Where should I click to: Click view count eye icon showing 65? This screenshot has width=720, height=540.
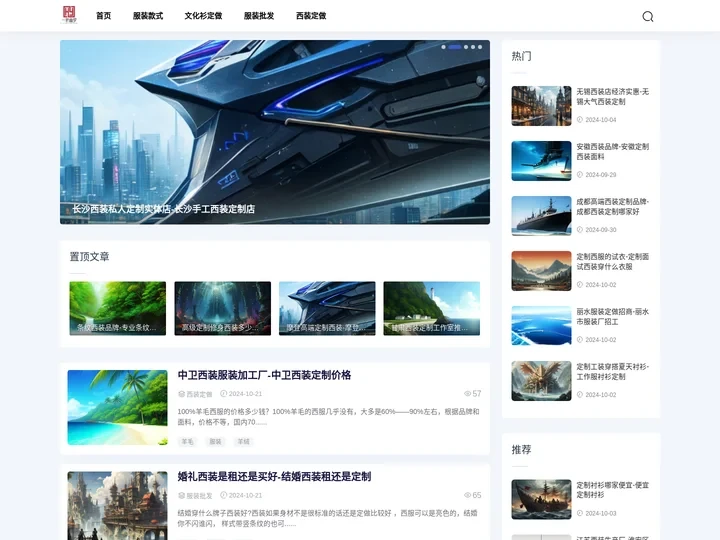click(x=467, y=495)
